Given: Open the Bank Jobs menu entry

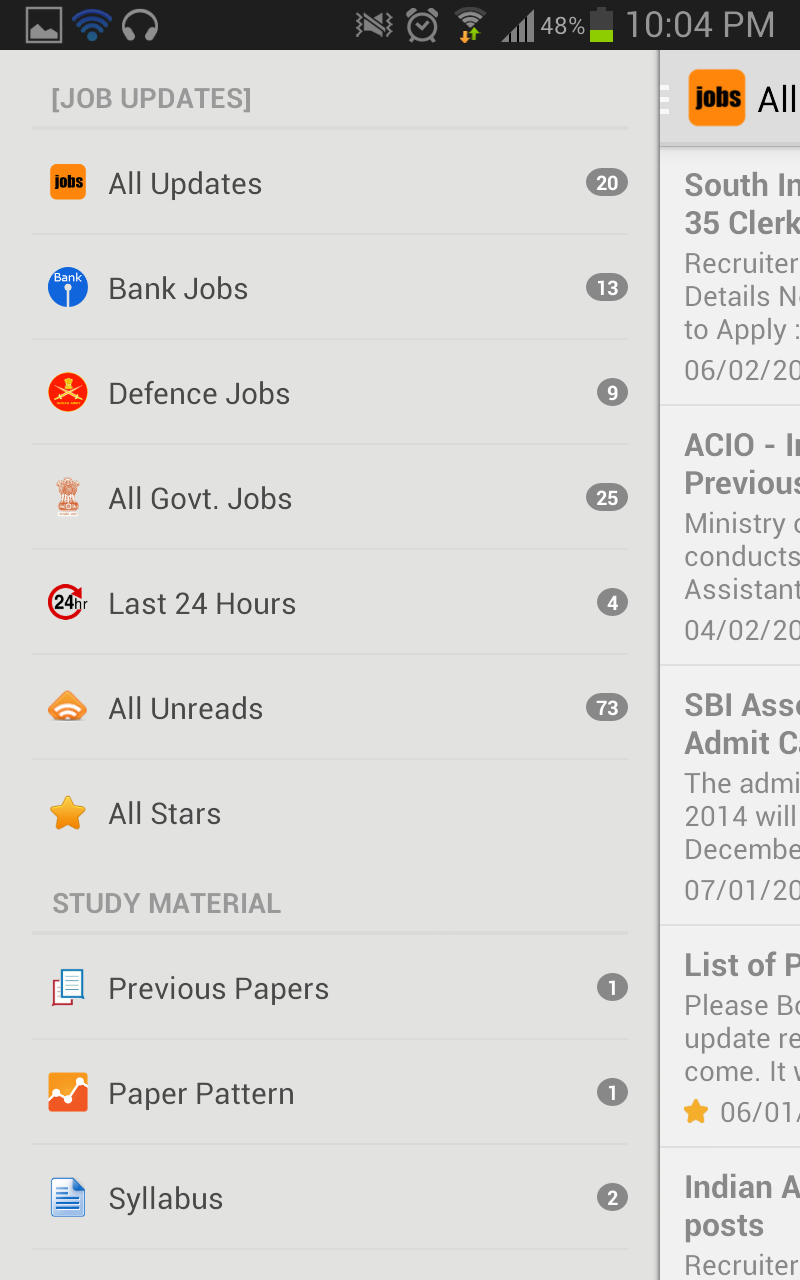Looking at the screenshot, I should [x=178, y=289].
